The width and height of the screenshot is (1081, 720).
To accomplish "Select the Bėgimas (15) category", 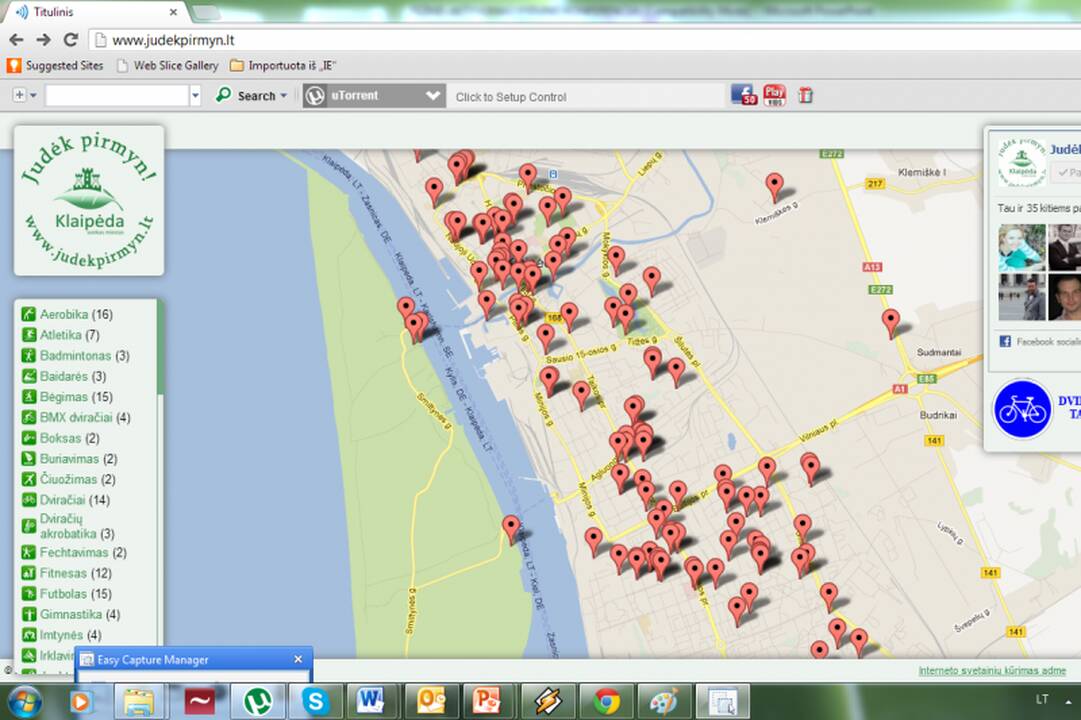I will click(x=76, y=397).
